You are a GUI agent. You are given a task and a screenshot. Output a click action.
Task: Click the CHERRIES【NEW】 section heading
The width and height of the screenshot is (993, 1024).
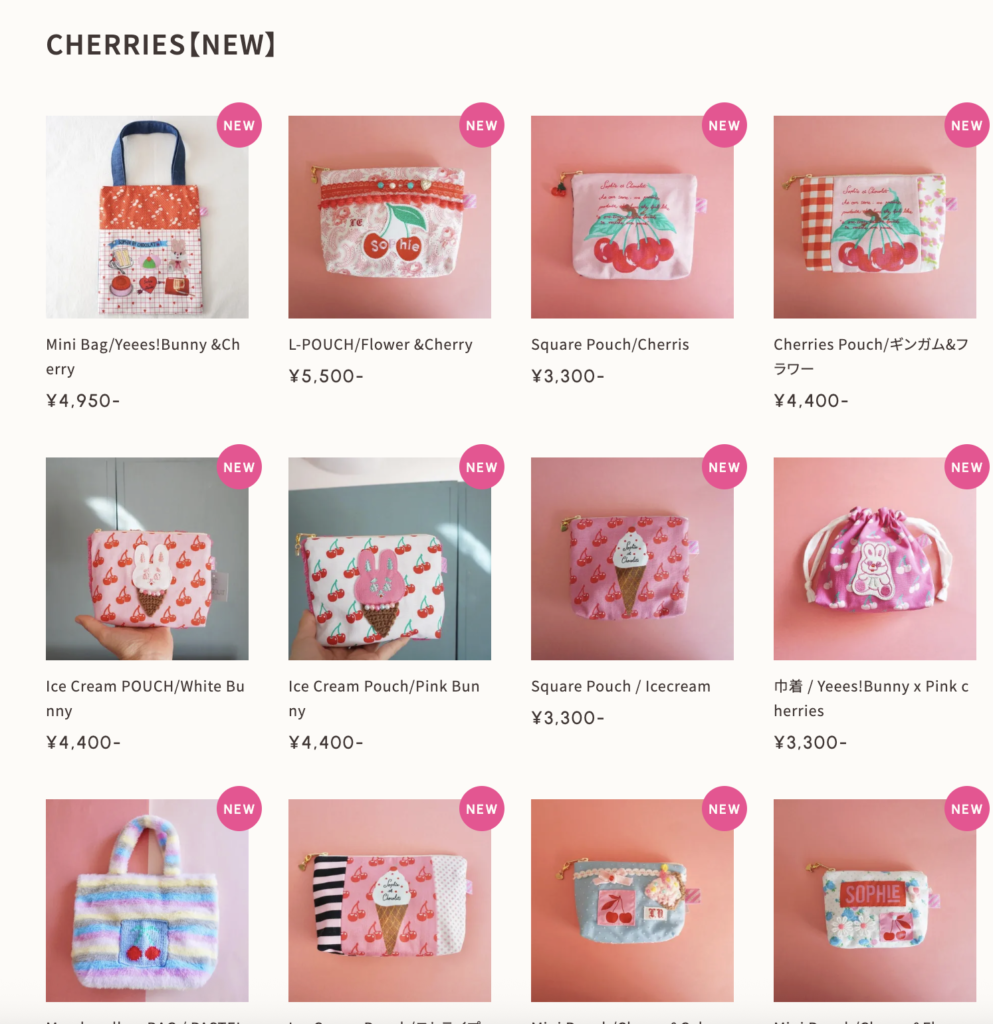[161, 44]
